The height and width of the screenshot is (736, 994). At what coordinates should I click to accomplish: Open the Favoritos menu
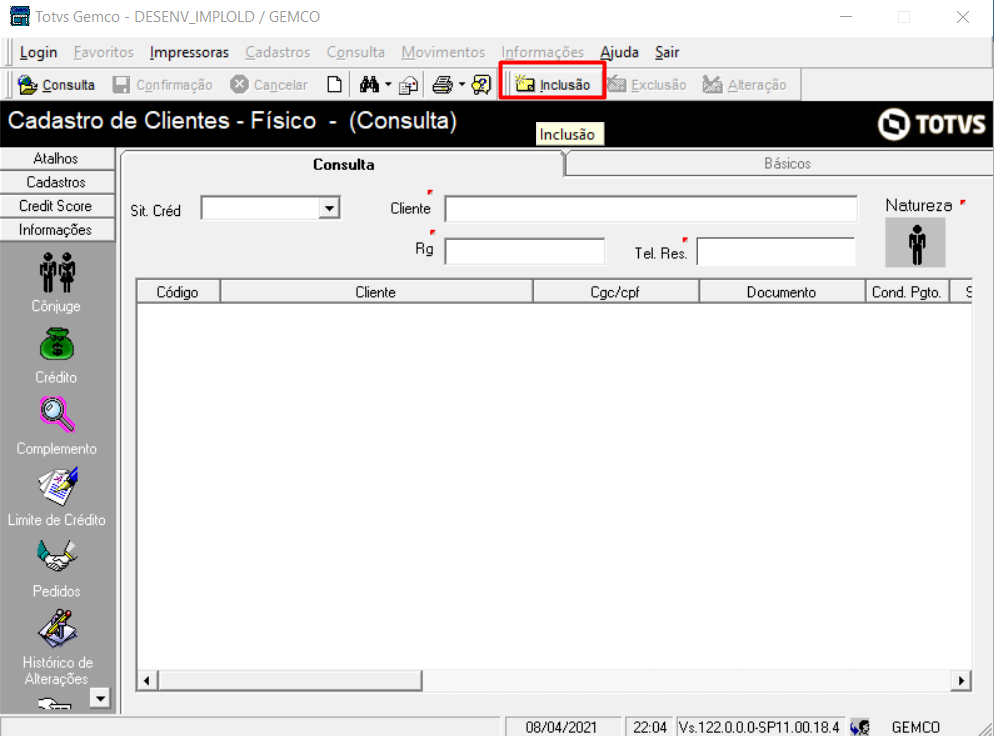click(x=104, y=52)
